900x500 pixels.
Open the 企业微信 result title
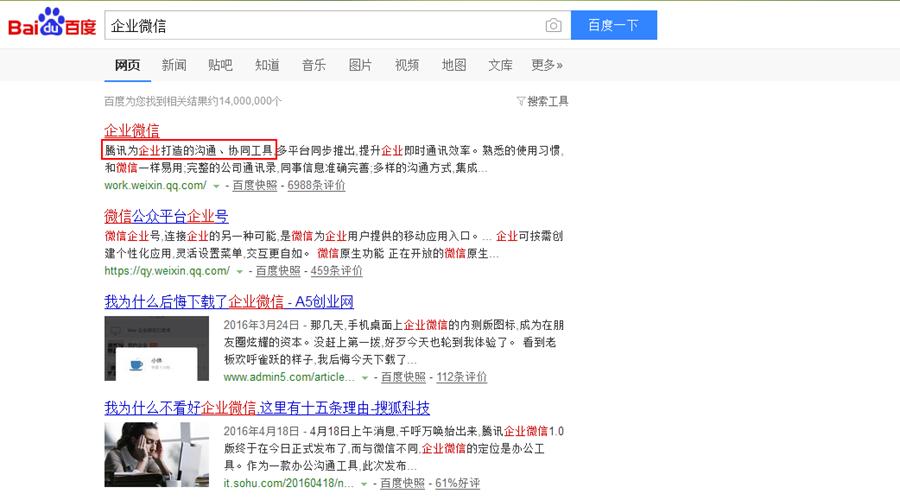[x=131, y=130]
